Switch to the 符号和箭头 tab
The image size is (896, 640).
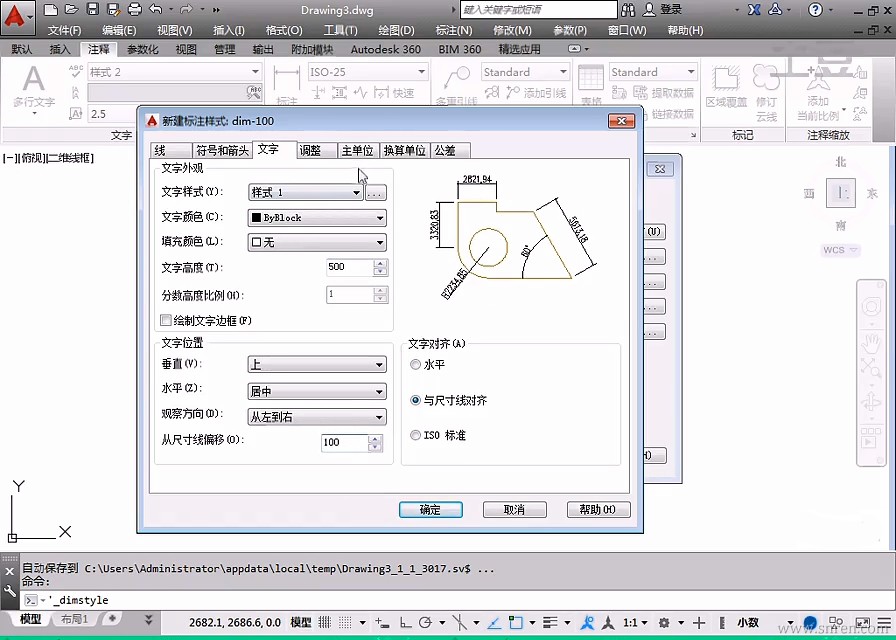coord(222,150)
